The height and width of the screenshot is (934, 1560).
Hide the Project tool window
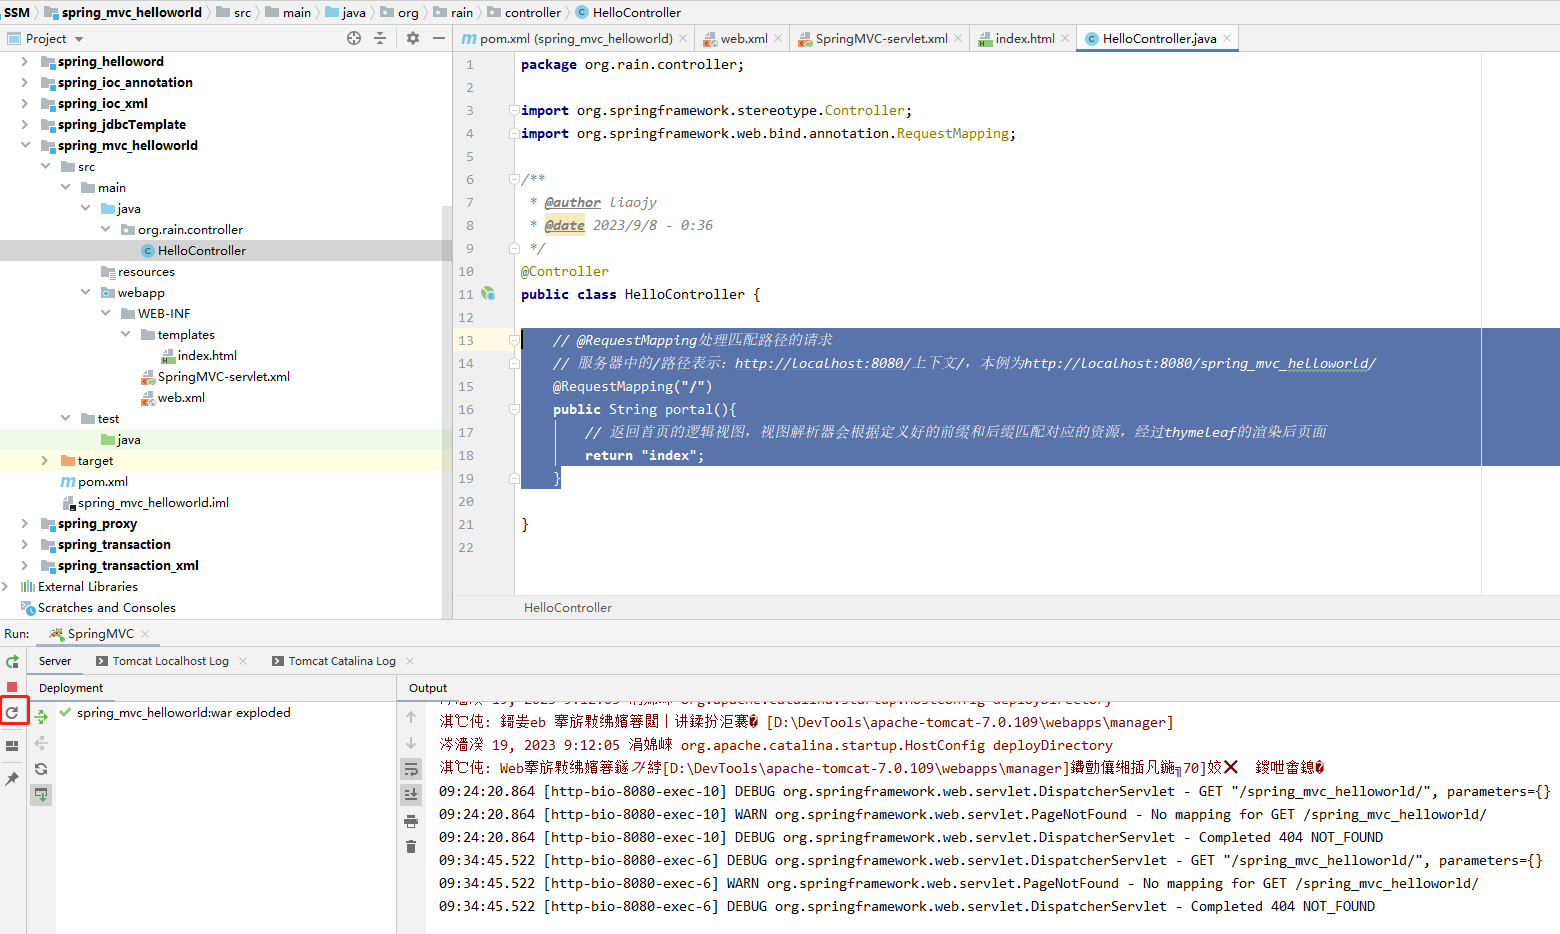(x=438, y=38)
